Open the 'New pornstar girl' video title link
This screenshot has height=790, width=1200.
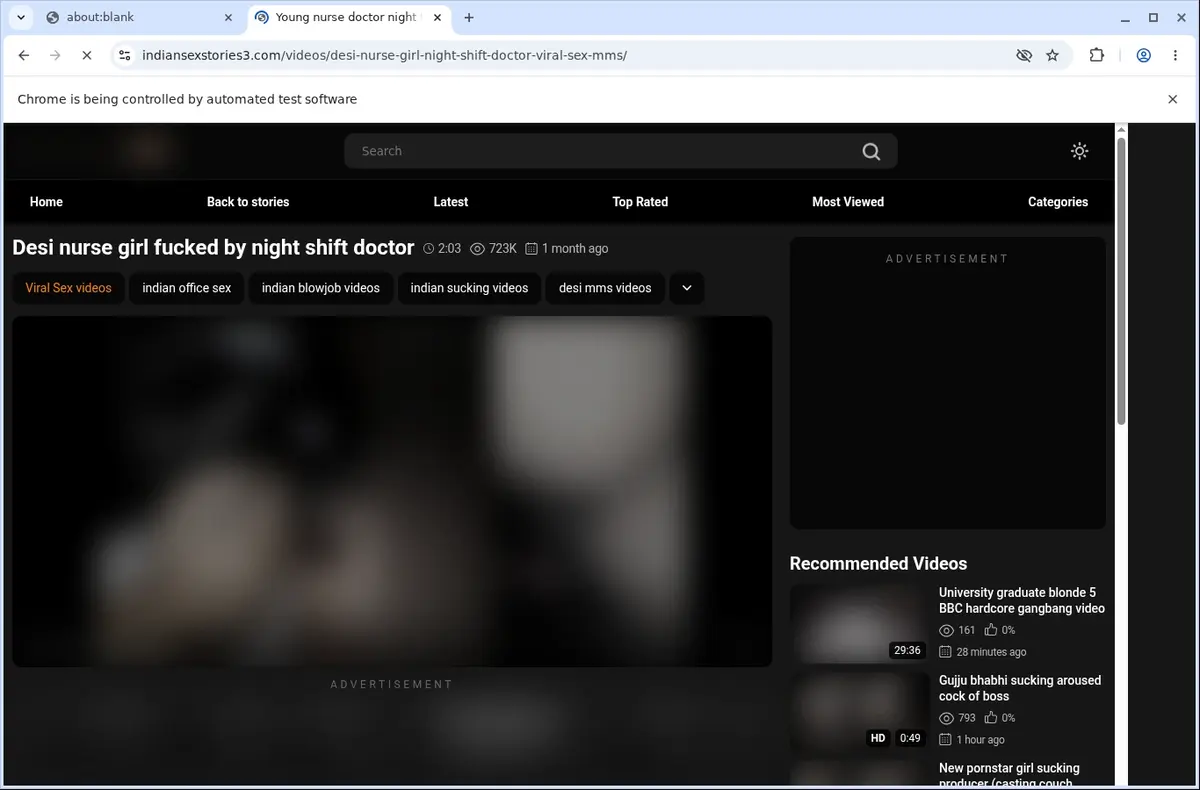pyautogui.click(x=1009, y=775)
